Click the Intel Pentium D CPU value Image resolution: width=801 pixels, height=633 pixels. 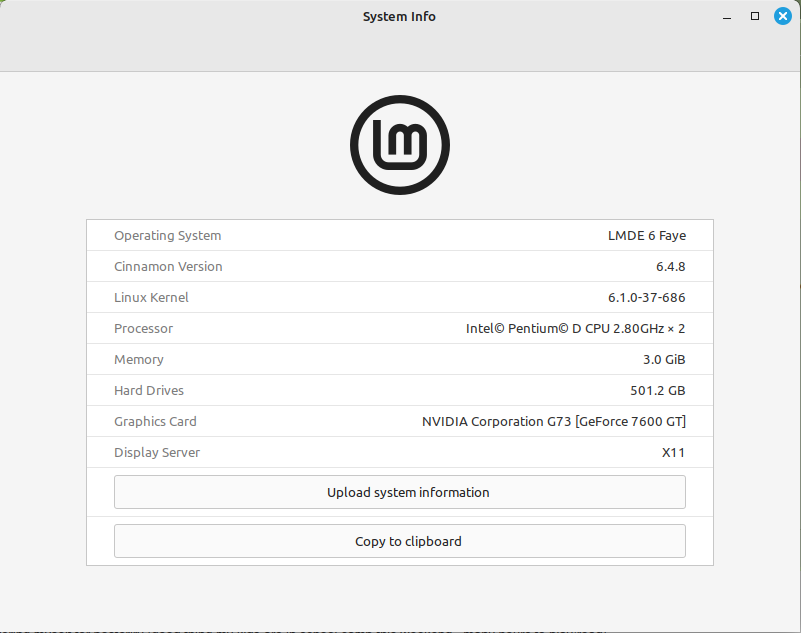click(x=577, y=328)
